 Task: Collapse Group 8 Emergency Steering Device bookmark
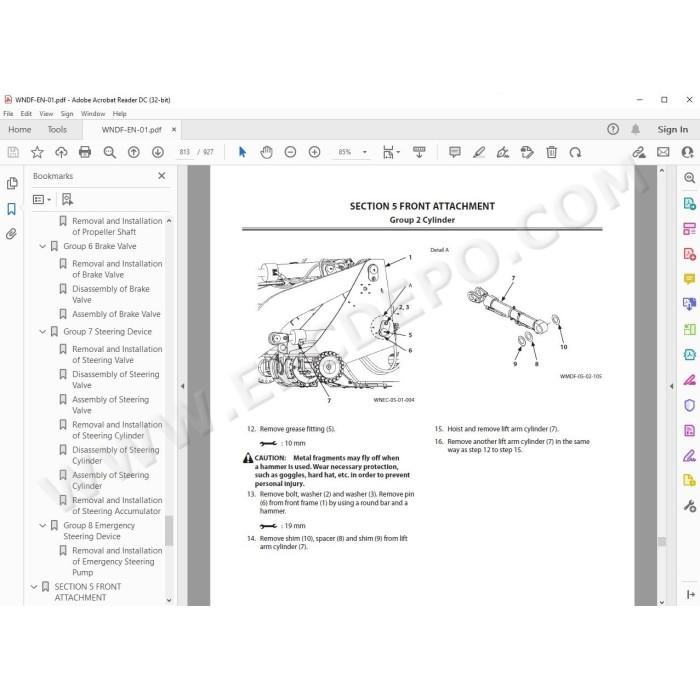(42, 525)
